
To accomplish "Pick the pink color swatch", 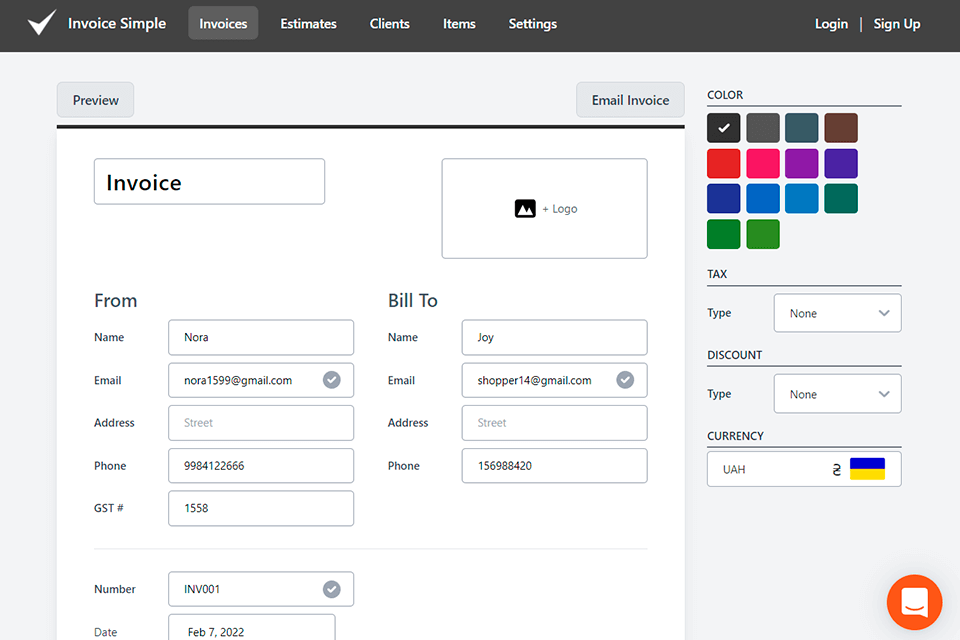I will pos(763,164).
